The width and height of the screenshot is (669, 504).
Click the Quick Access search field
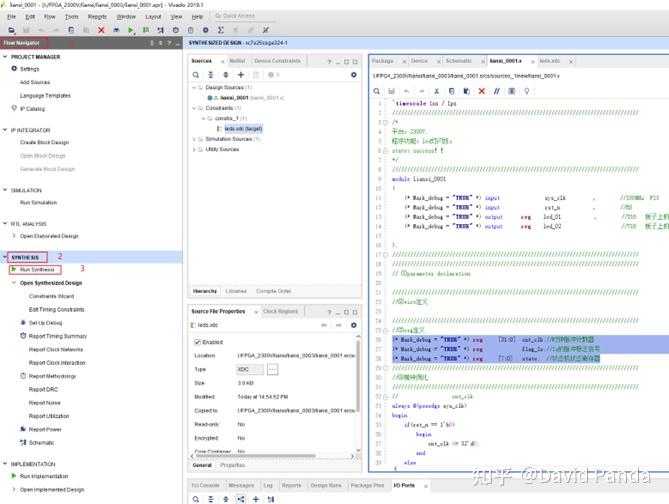click(241, 17)
